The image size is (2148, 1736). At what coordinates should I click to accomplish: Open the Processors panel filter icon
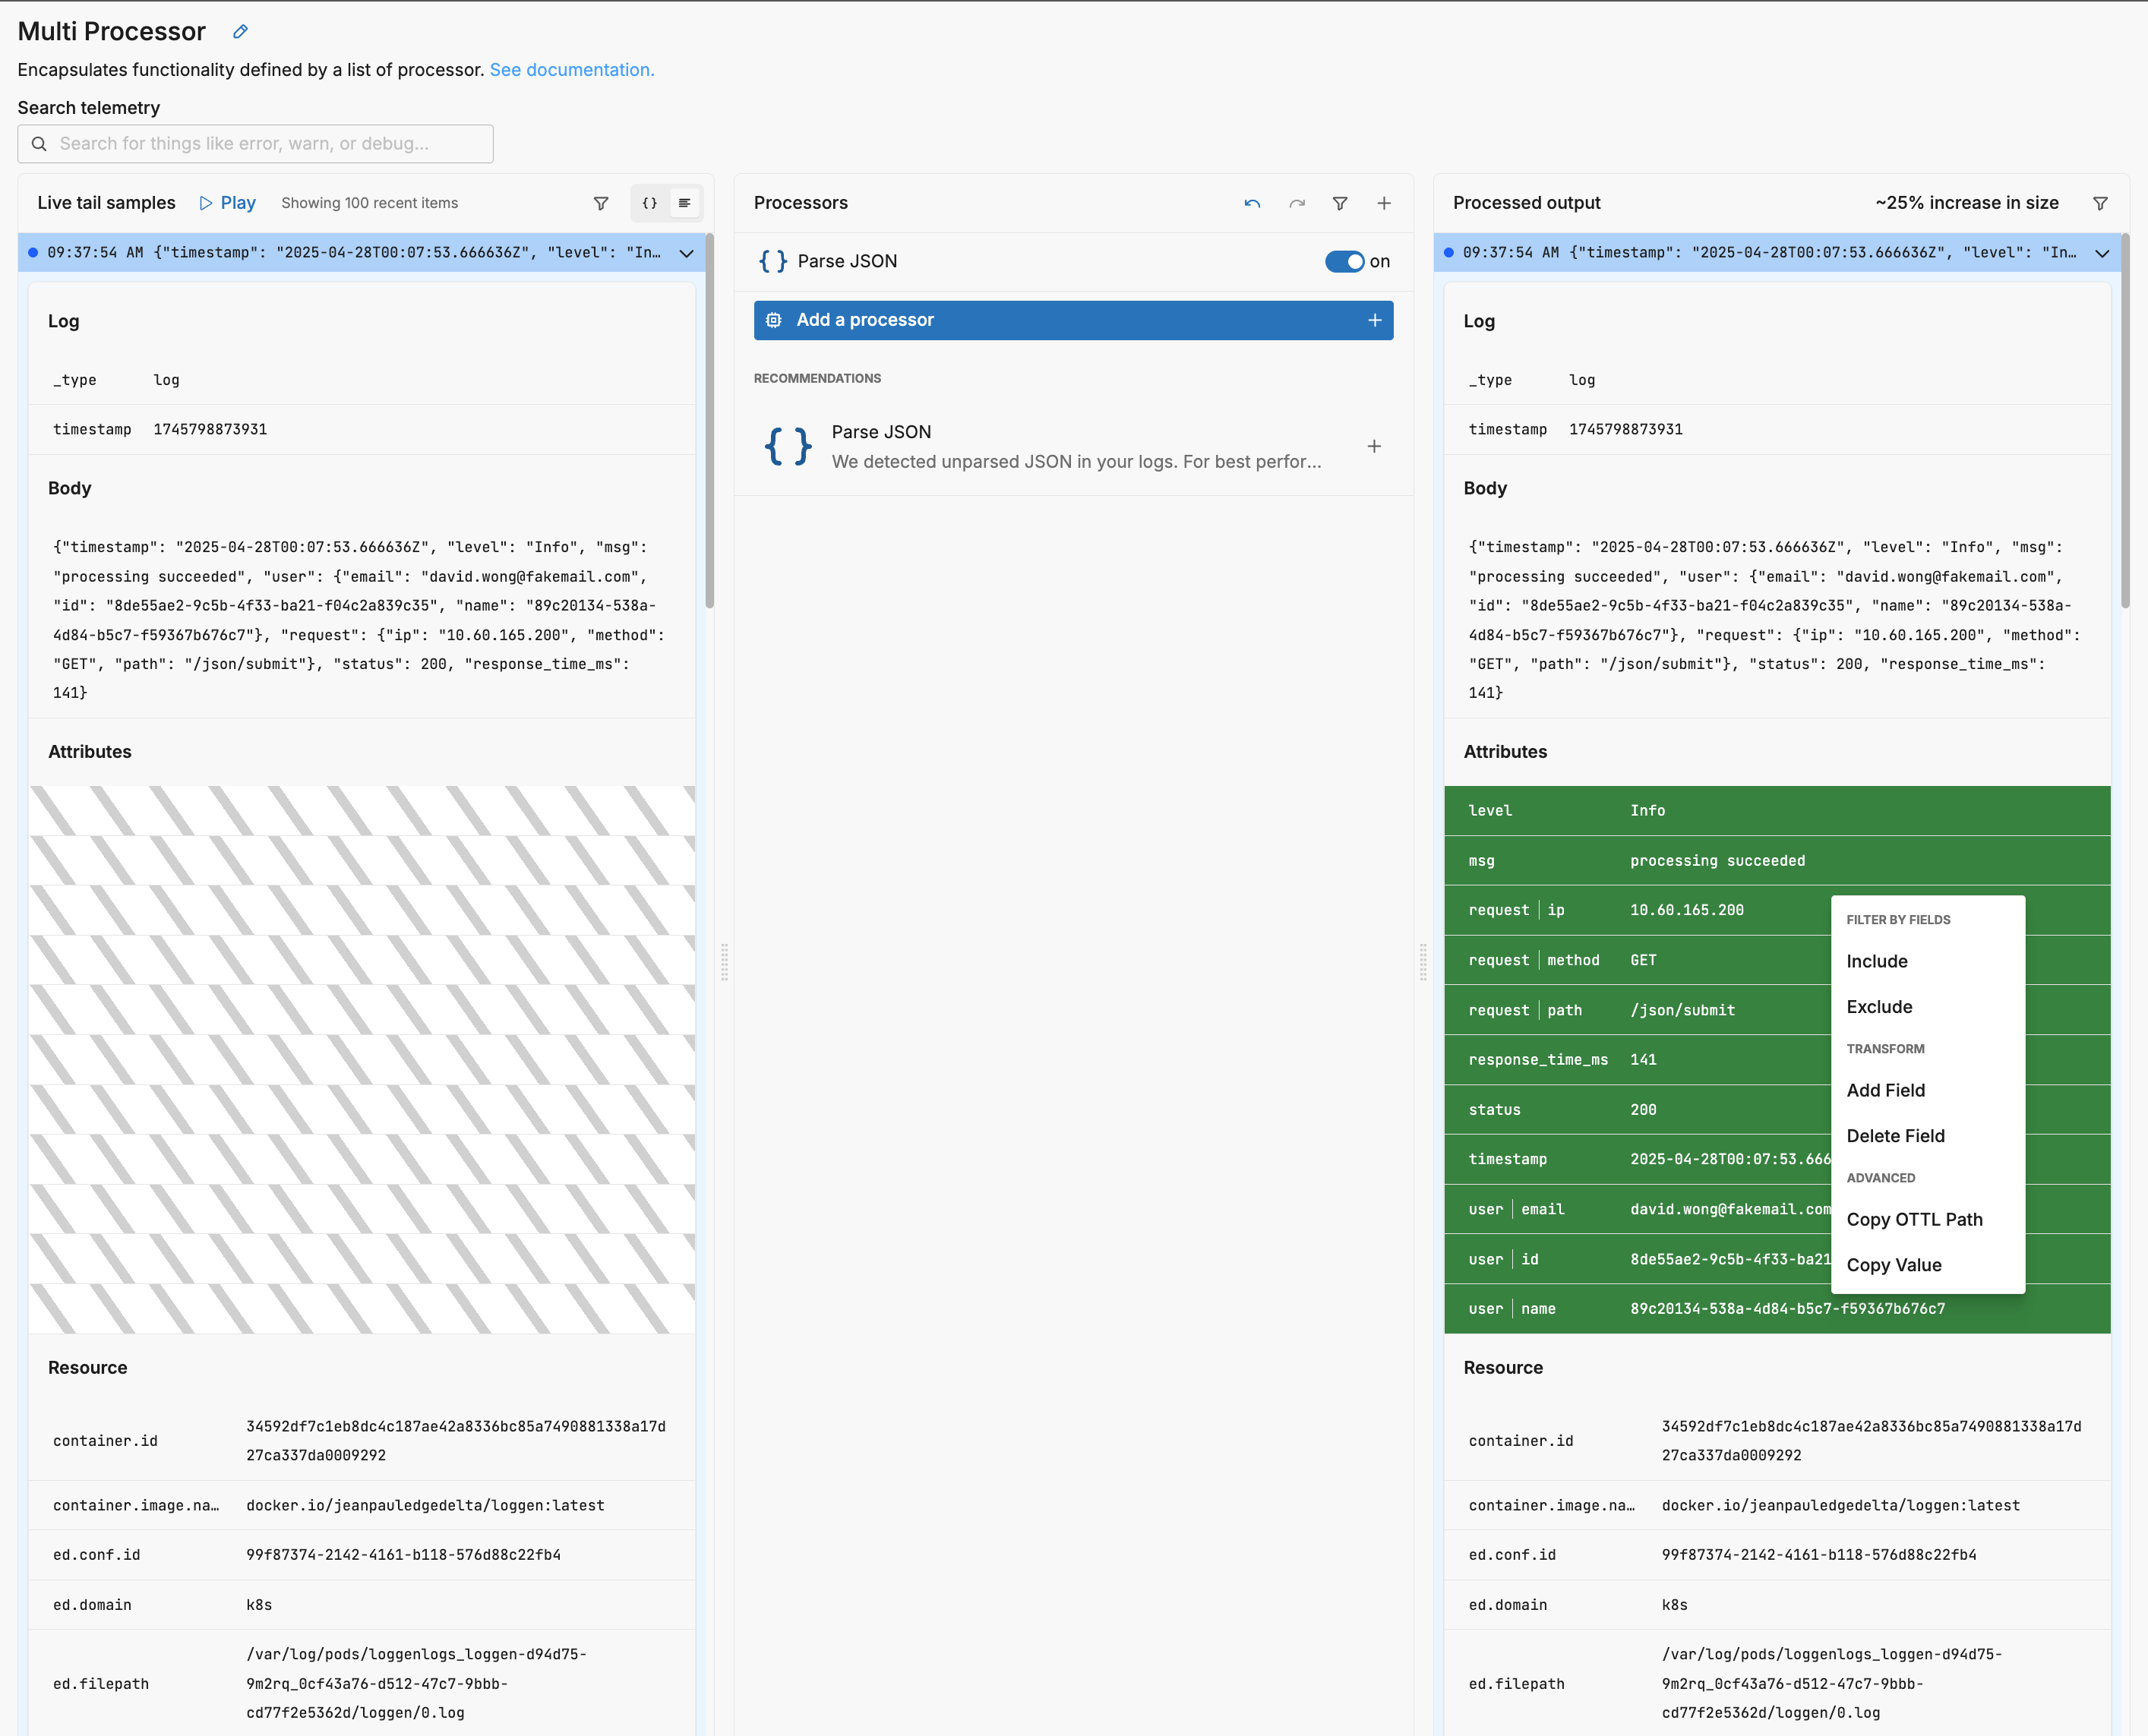click(1340, 203)
